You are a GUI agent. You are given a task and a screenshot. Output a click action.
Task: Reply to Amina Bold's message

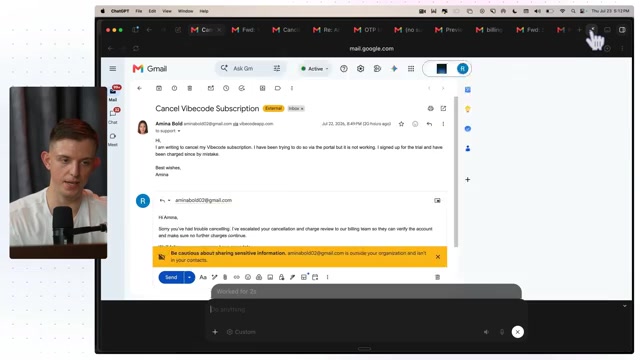click(429, 124)
